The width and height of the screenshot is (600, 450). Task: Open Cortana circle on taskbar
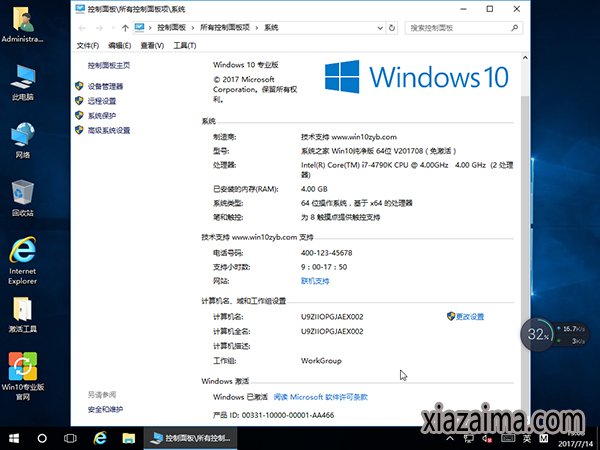(x=42, y=439)
